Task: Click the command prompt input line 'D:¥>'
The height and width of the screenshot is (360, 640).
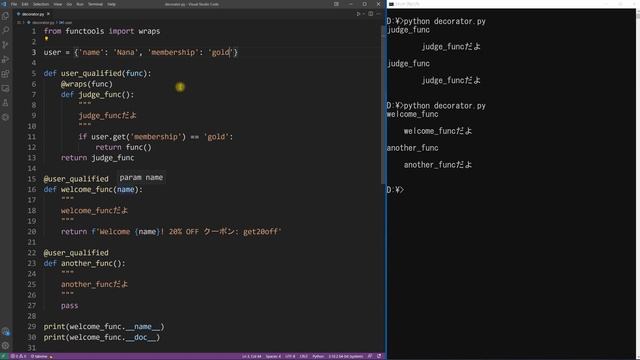Action: point(395,190)
